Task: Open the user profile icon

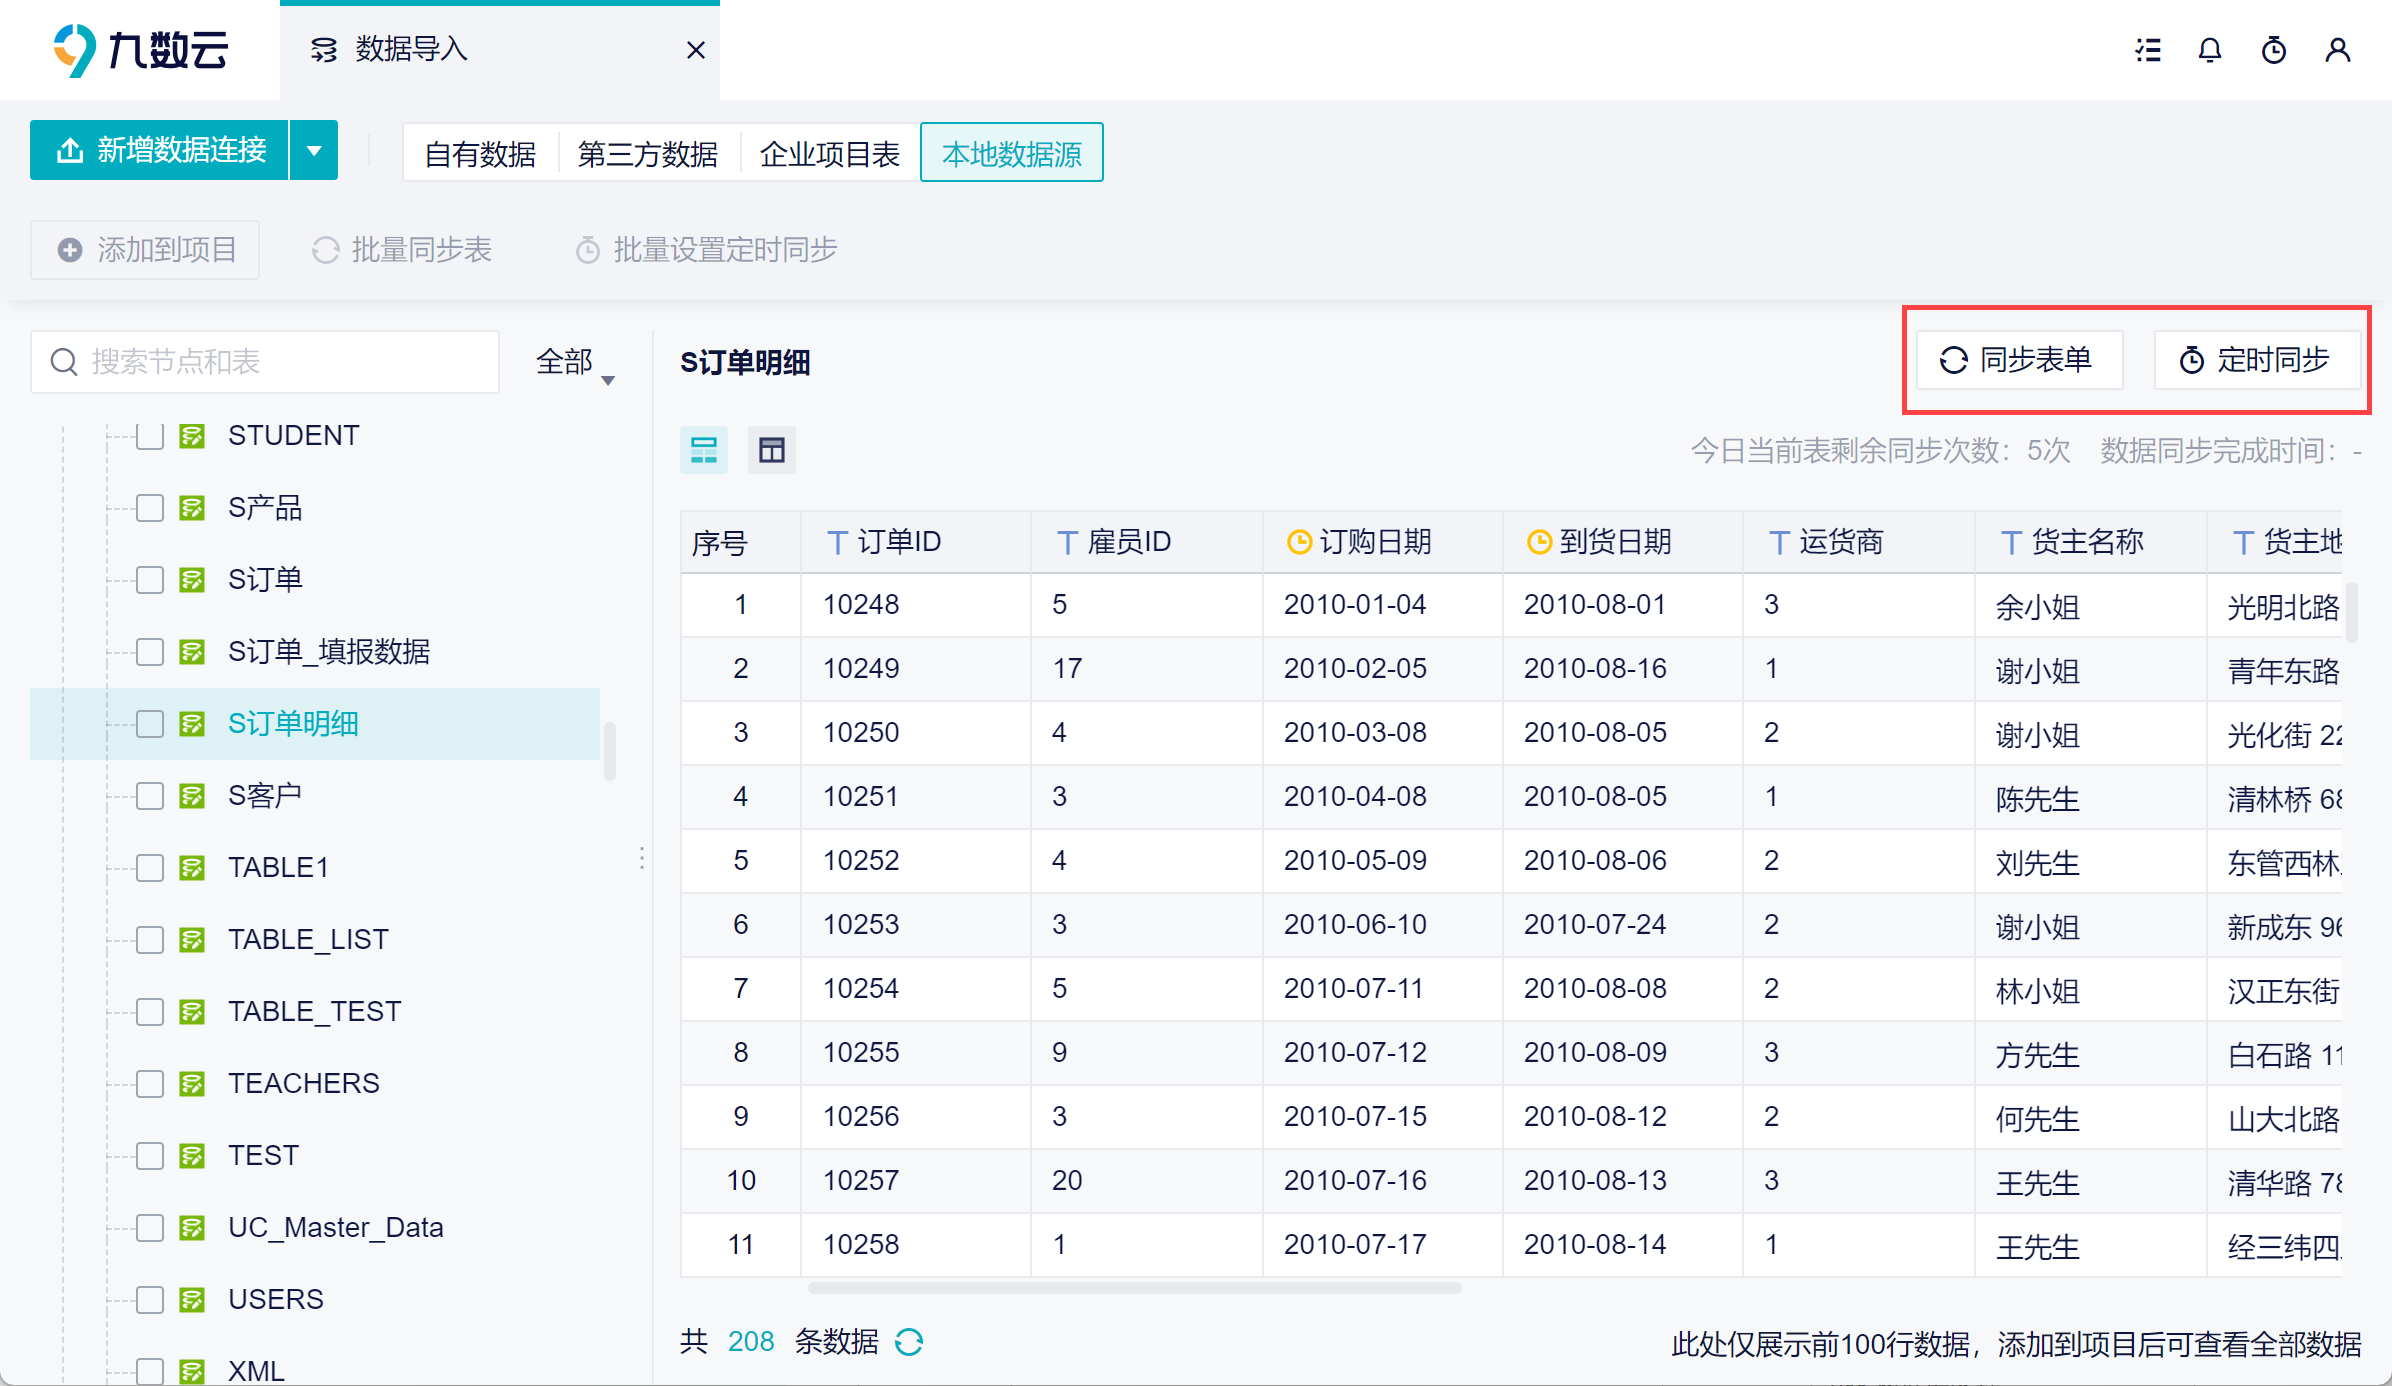Action: (x=2337, y=50)
